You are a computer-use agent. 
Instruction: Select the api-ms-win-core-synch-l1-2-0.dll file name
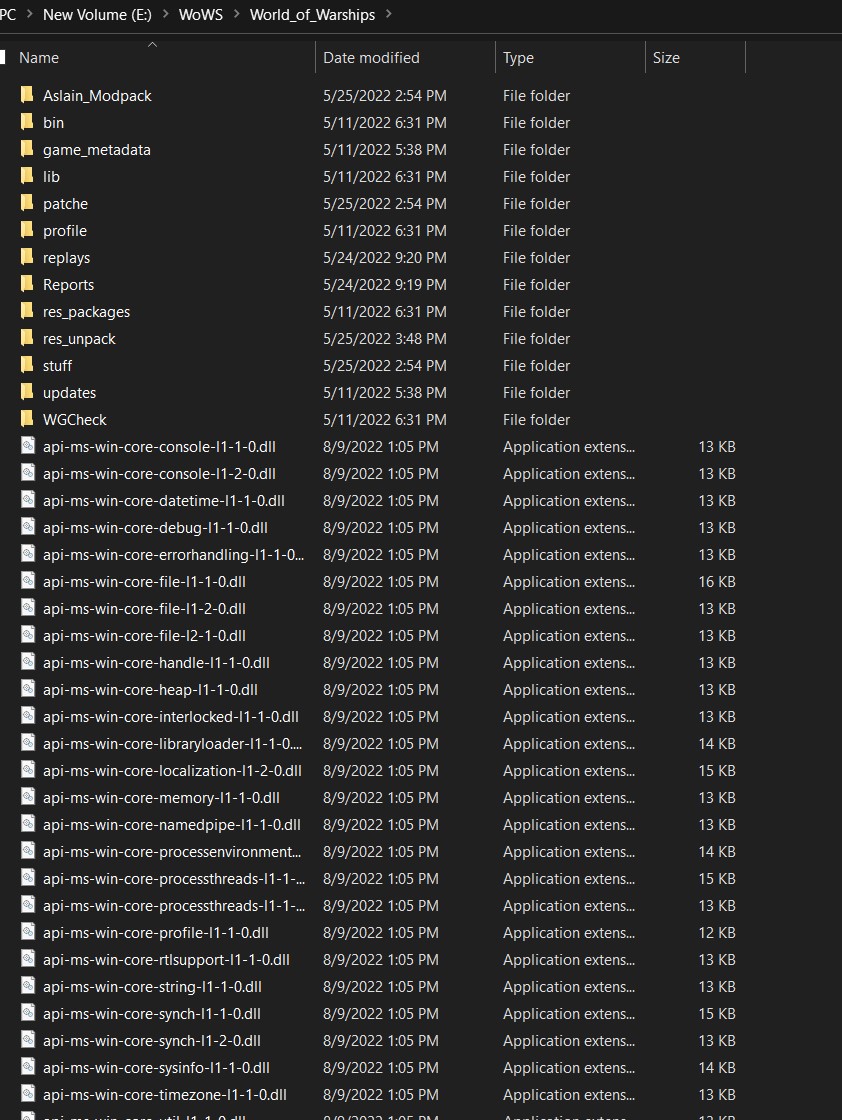point(152,1041)
